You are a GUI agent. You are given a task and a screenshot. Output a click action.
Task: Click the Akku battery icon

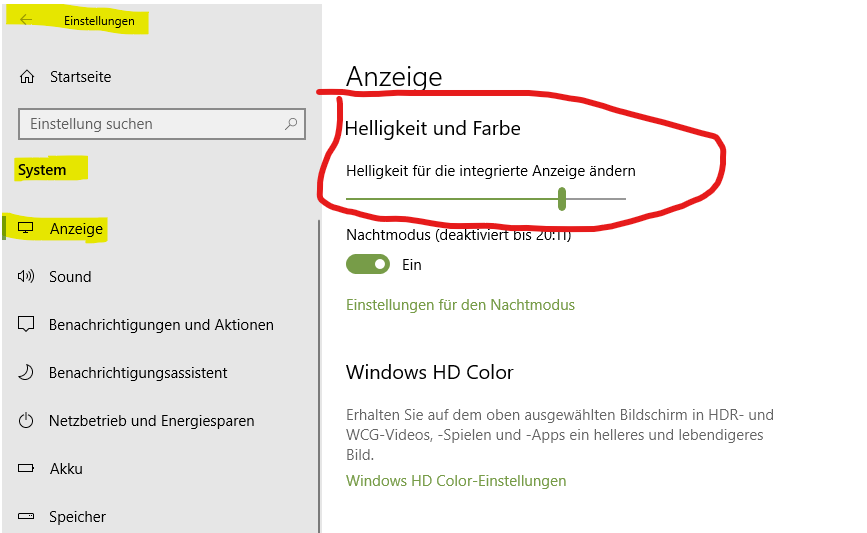[x=26, y=468]
